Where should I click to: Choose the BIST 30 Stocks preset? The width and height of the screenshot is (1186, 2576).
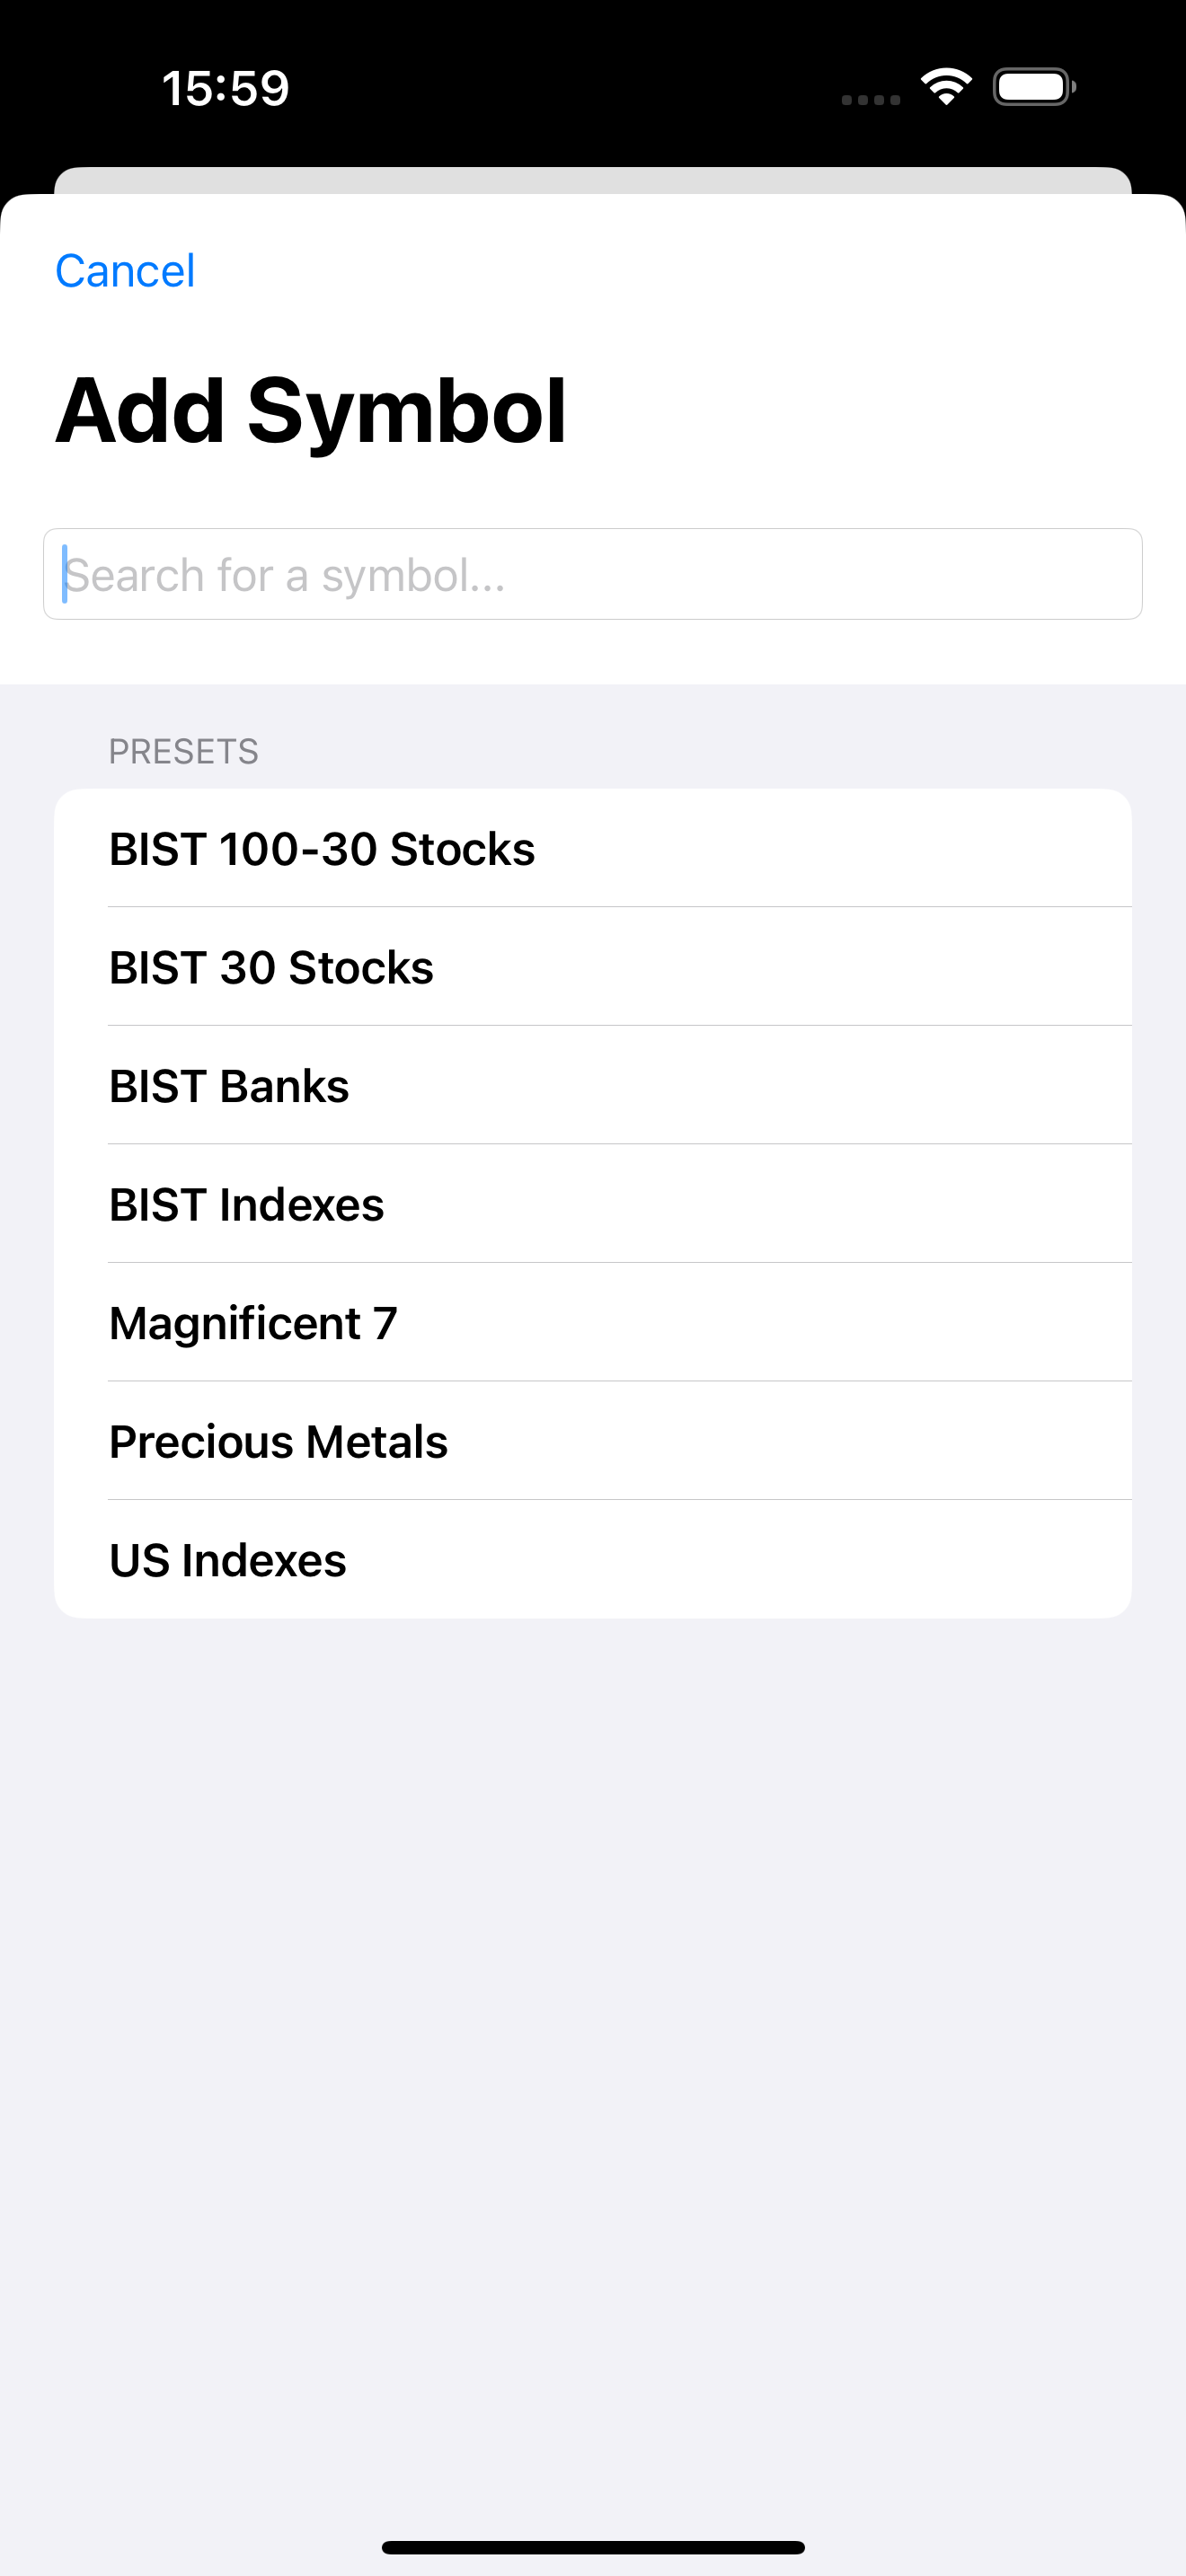click(593, 967)
